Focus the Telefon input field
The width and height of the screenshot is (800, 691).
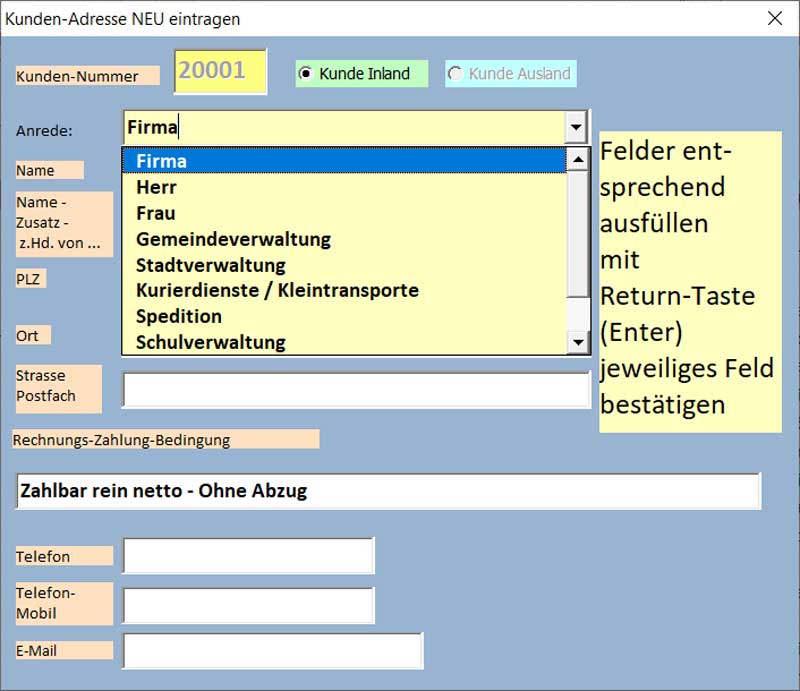(248, 556)
